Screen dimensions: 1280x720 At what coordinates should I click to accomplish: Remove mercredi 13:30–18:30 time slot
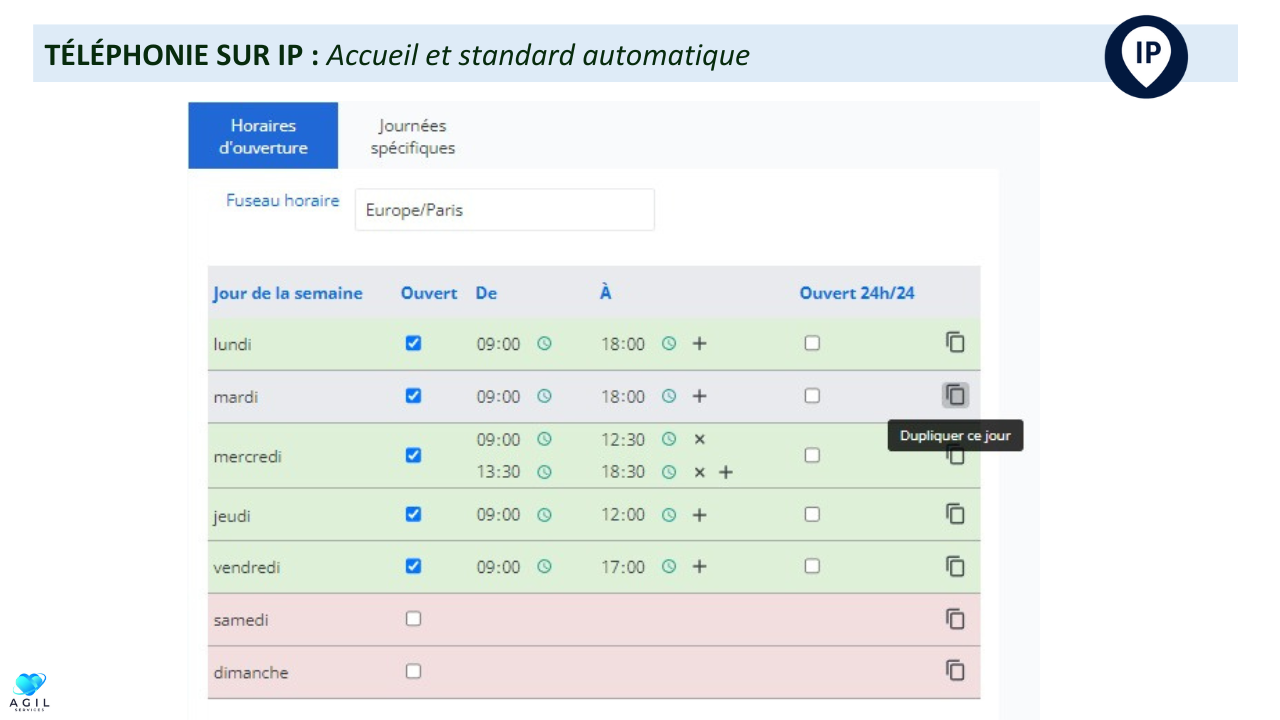(x=700, y=472)
